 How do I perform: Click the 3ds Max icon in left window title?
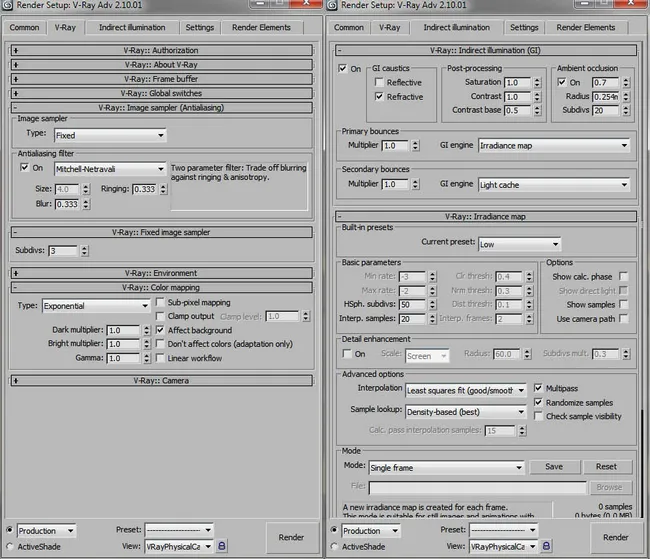tap(7, 5)
